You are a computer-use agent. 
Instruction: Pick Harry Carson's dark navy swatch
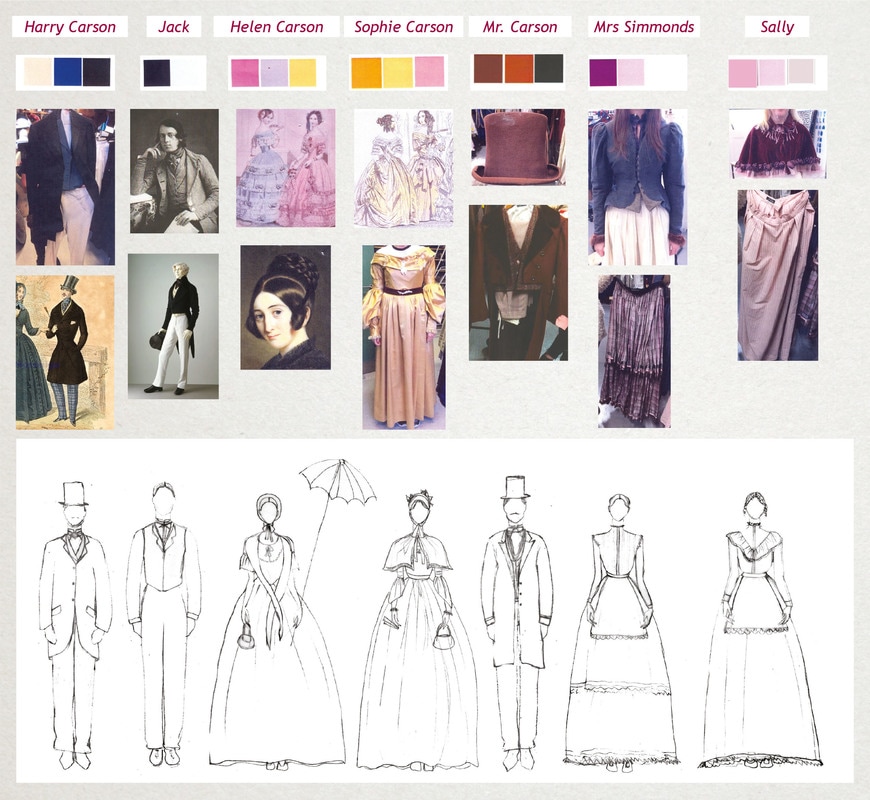click(x=97, y=72)
